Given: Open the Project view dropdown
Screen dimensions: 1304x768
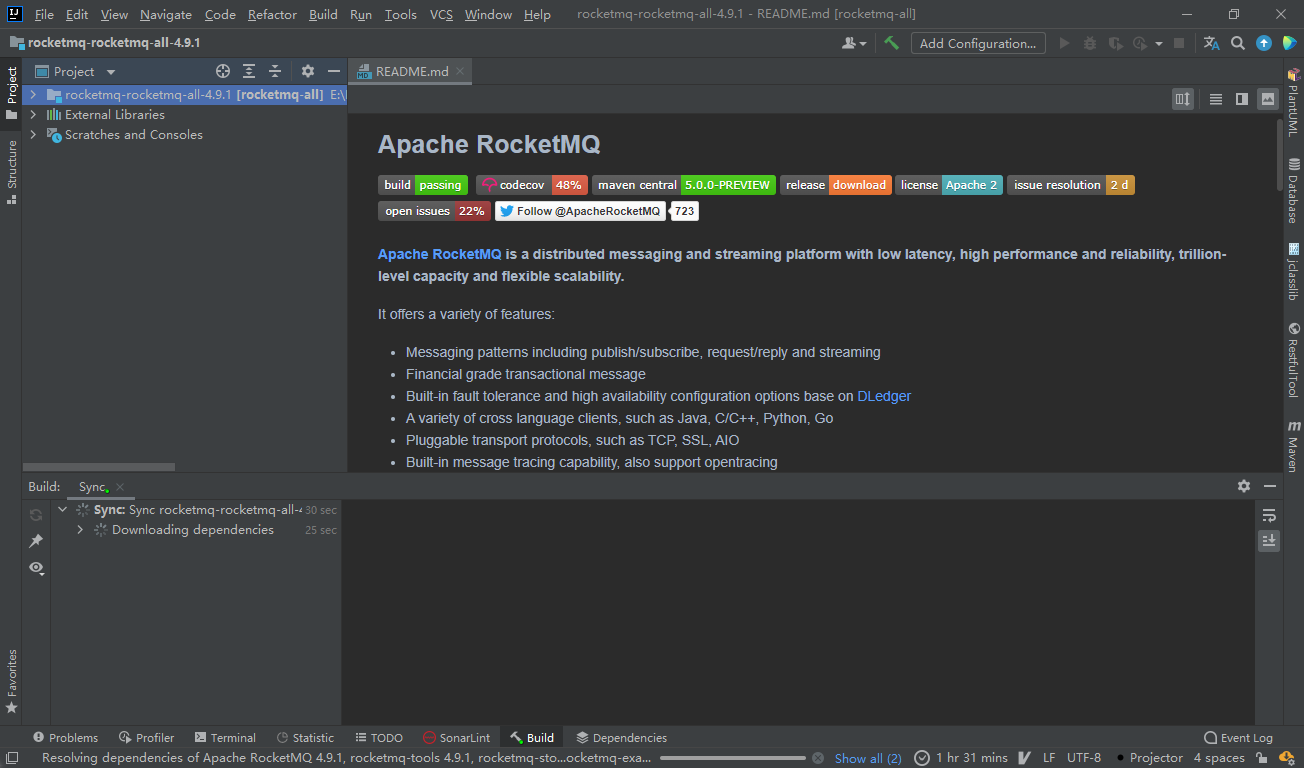Looking at the screenshot, I should pyautogui.click(x=111, y=72).
